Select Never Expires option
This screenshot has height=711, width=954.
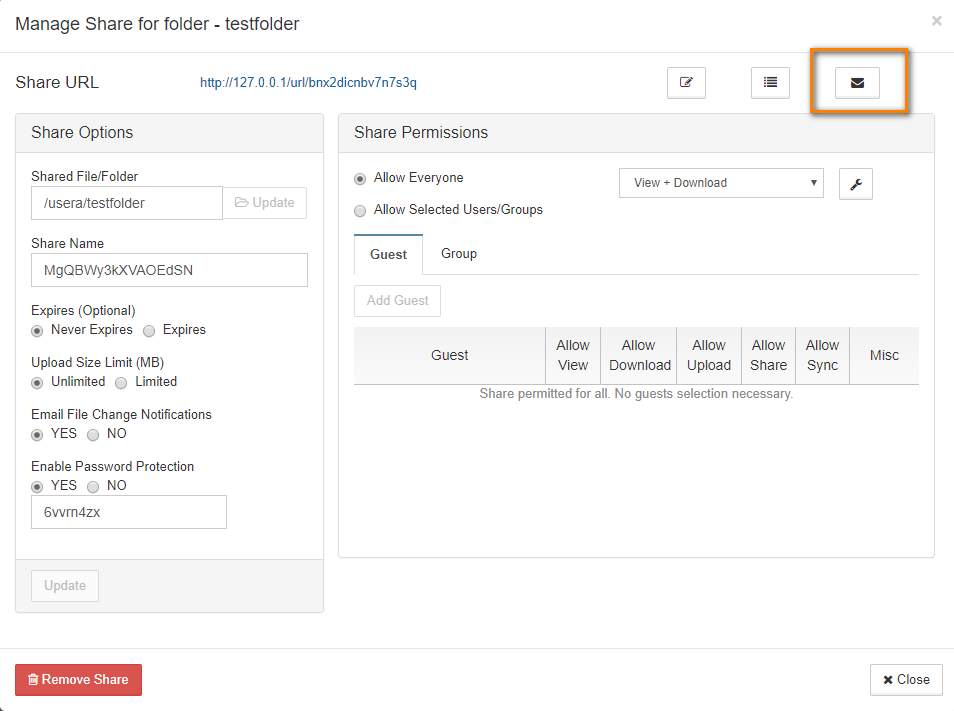[37, 331]
